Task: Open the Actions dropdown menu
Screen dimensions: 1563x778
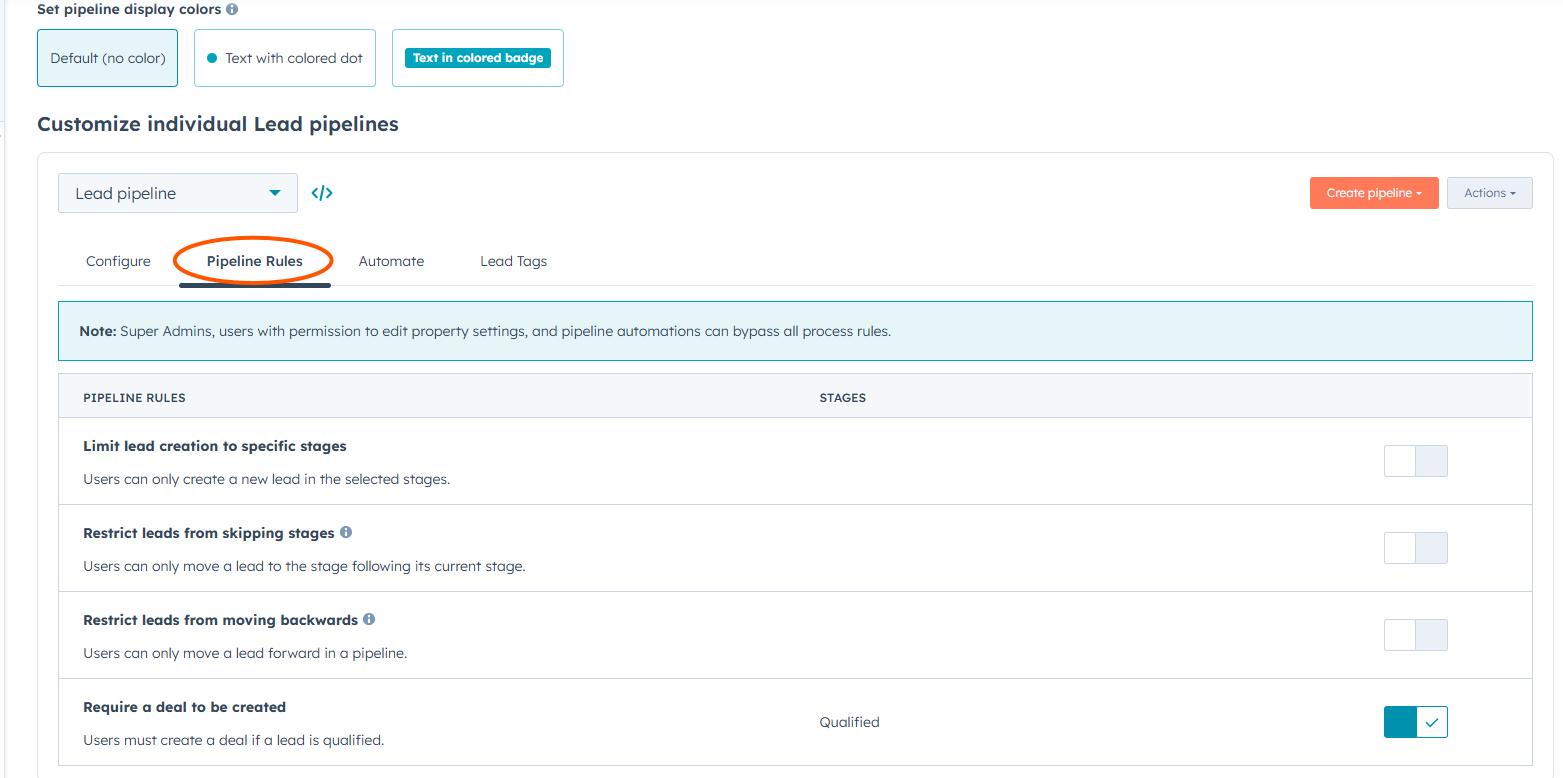Action: (1489, 193)
